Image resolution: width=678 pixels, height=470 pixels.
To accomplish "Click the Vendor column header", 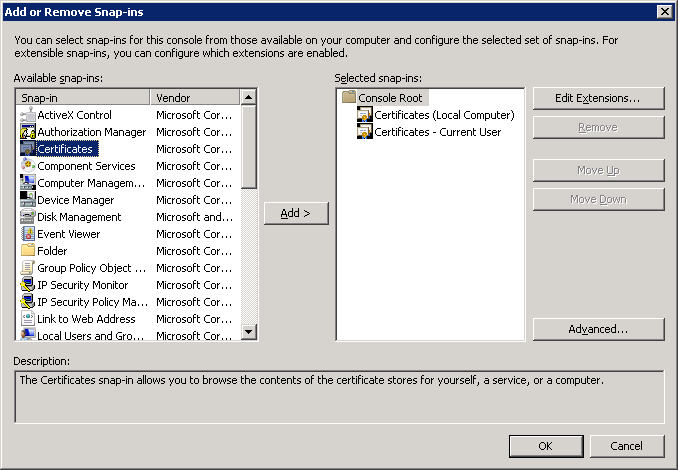I will coord(195,98).
